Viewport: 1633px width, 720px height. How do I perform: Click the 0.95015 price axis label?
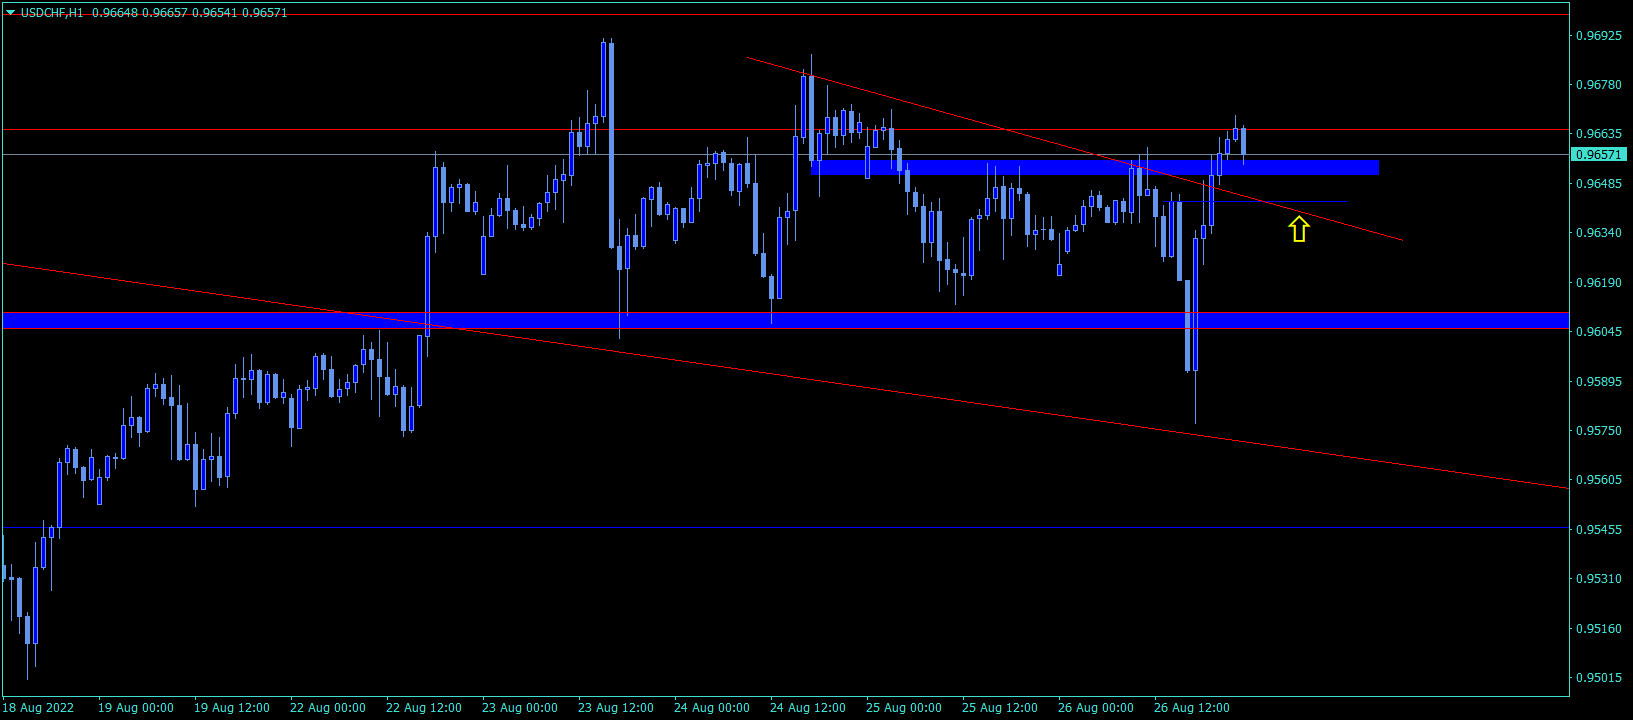[1598, 678]
